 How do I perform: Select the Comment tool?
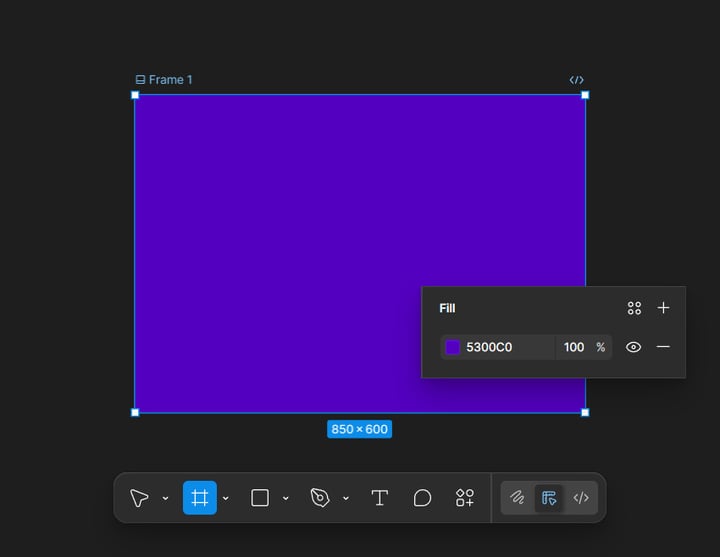(x=422, y=498)
